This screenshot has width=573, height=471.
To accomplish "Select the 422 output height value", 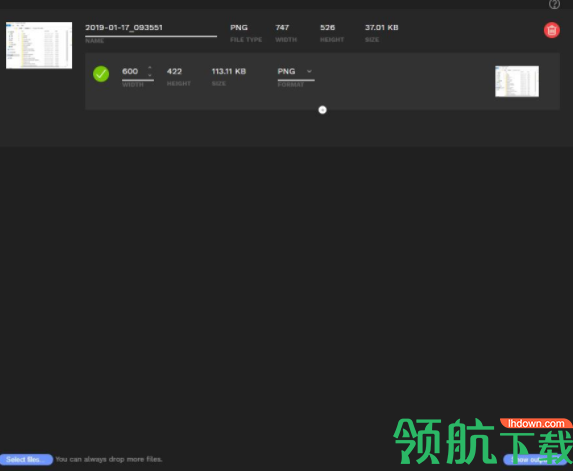I will 174,71.
